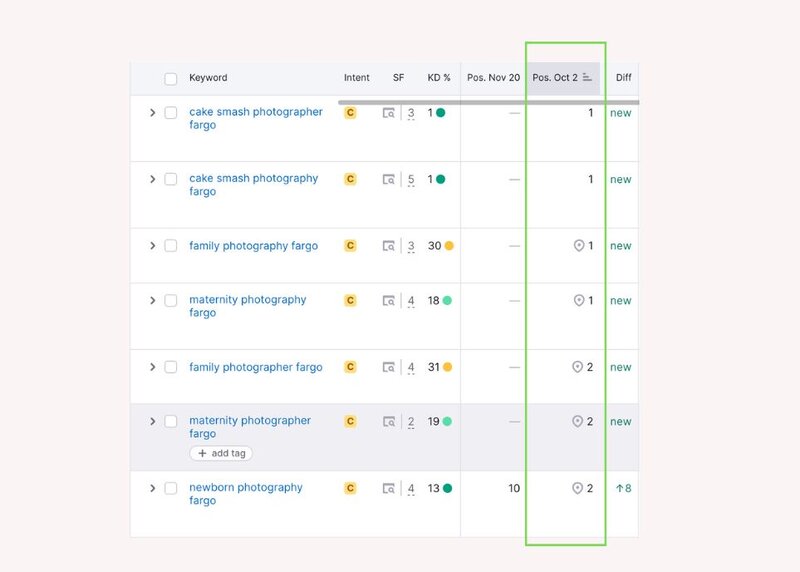The height and width of the screenshot is (572, 800).
Task: Click the local pack pin icon for family photography fargo
Action: click(x=578, y=246)
